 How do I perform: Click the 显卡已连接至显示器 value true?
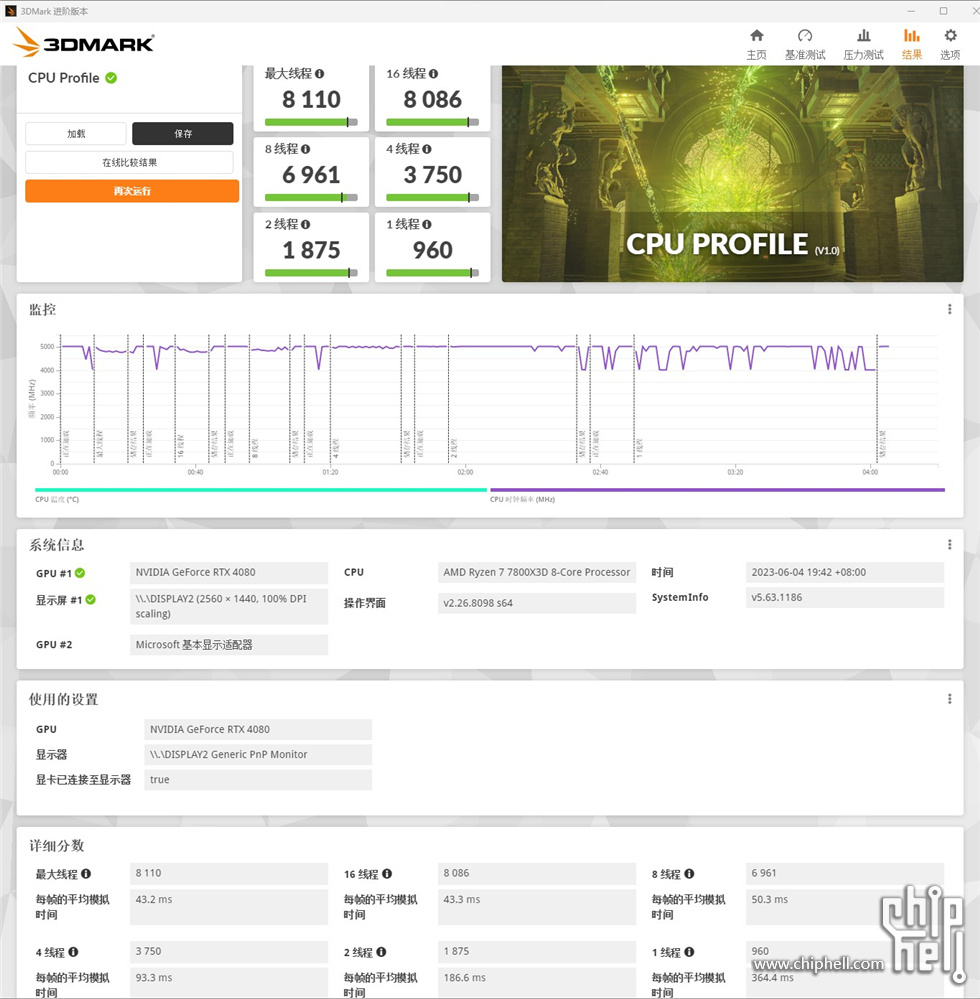pyautogui.click(x=258, y=780)
